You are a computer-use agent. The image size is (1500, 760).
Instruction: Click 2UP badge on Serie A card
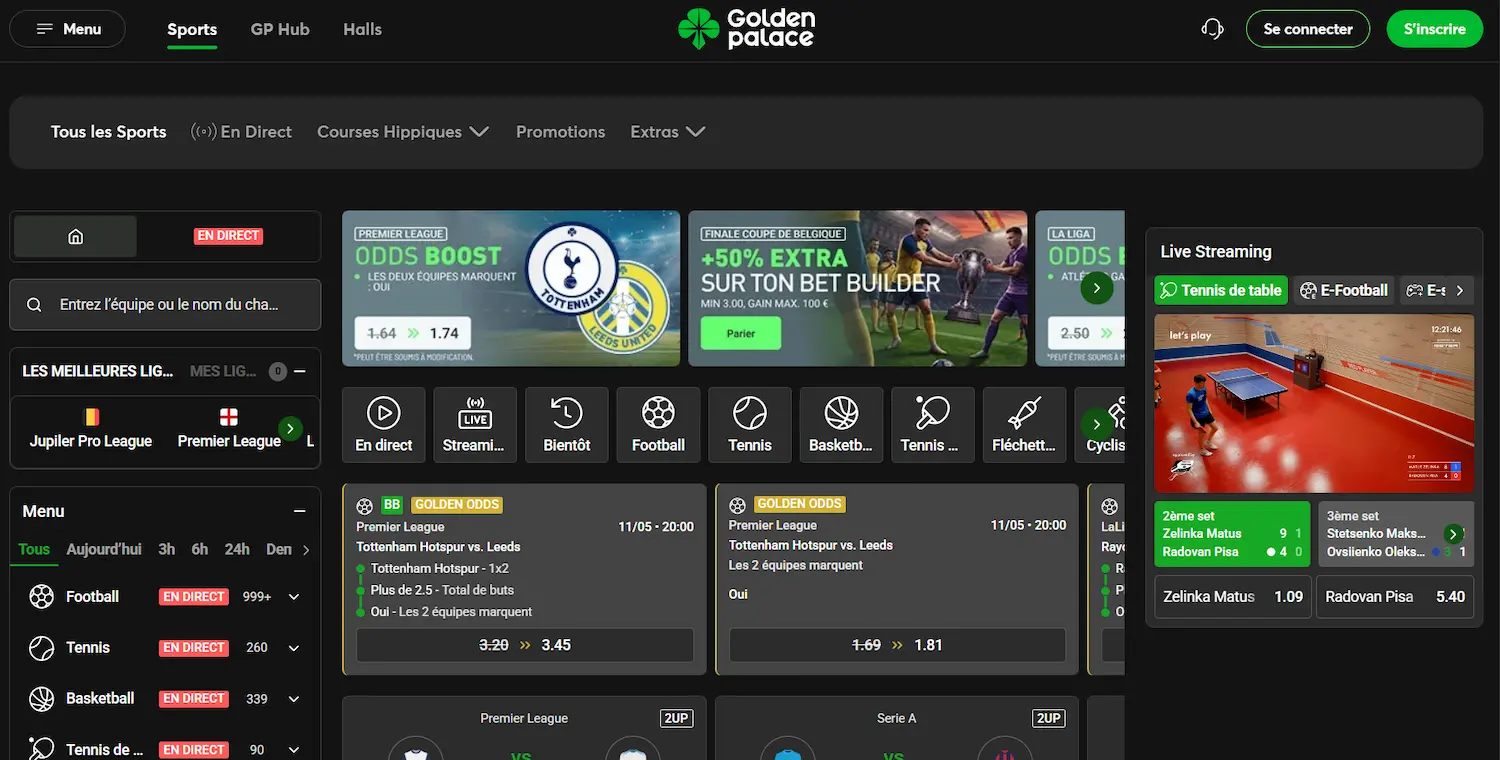click(1049, 718)
